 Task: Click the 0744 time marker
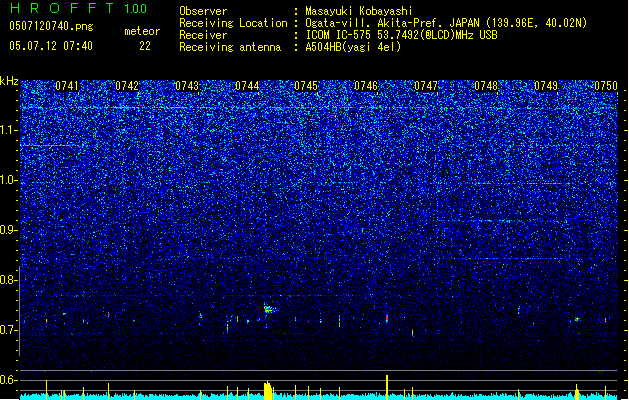coord(247,86)
